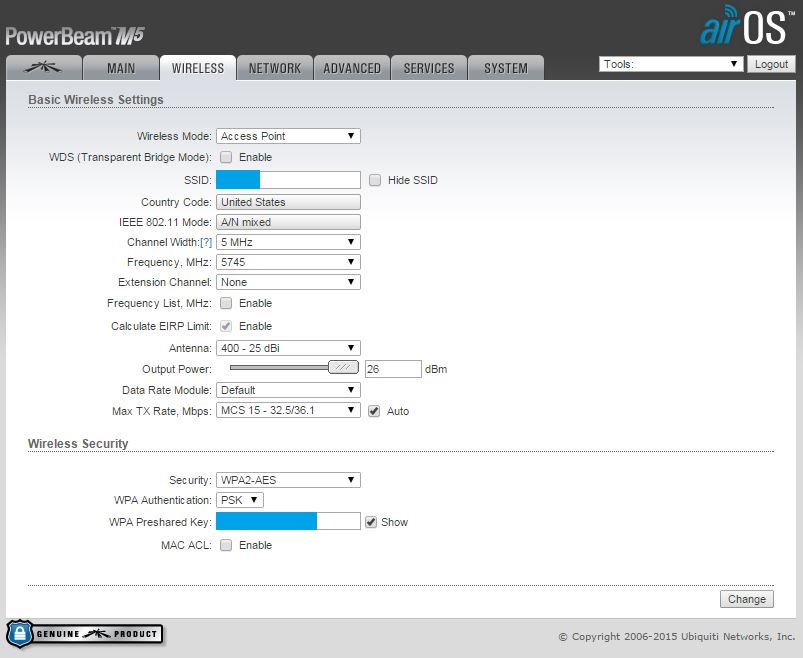Switch to the SYSTEM tab

[x=506, y=68]
